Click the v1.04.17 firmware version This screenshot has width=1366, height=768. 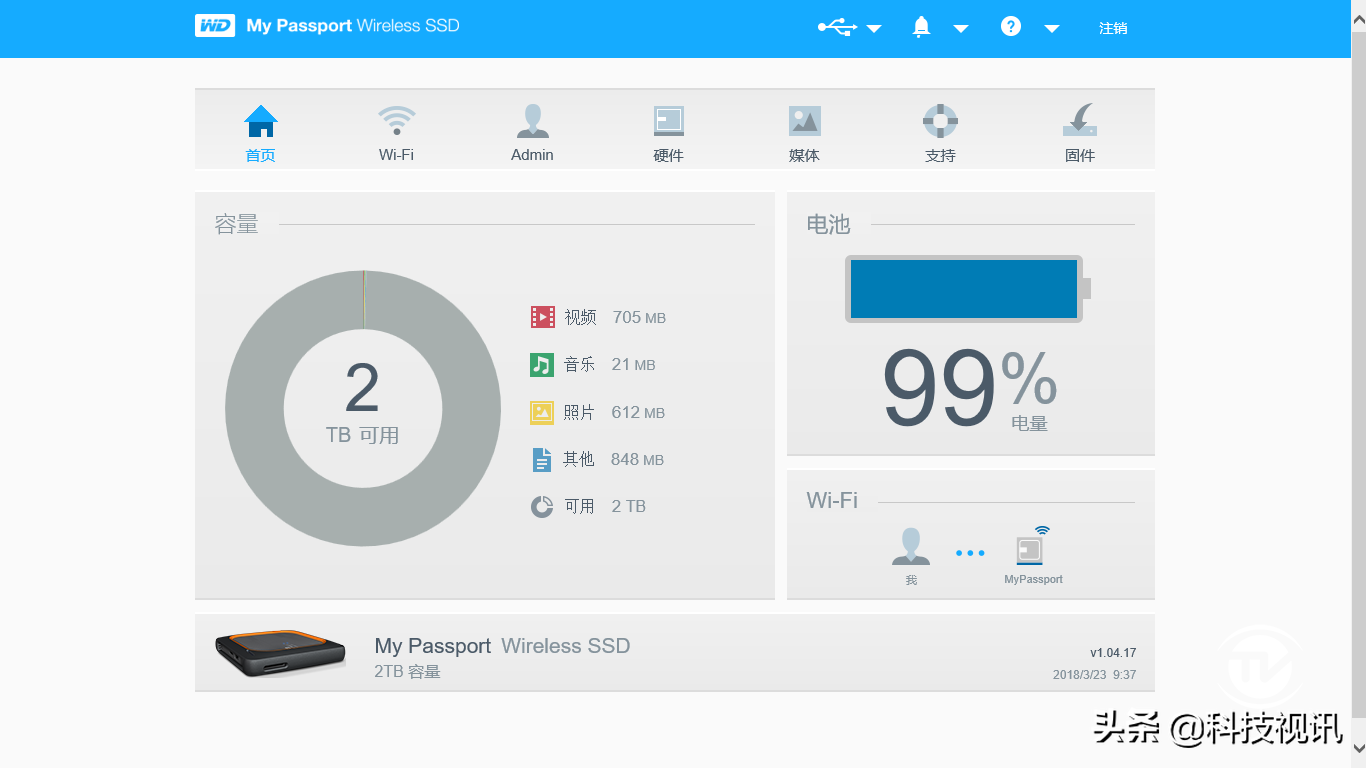coord(1113,653)
